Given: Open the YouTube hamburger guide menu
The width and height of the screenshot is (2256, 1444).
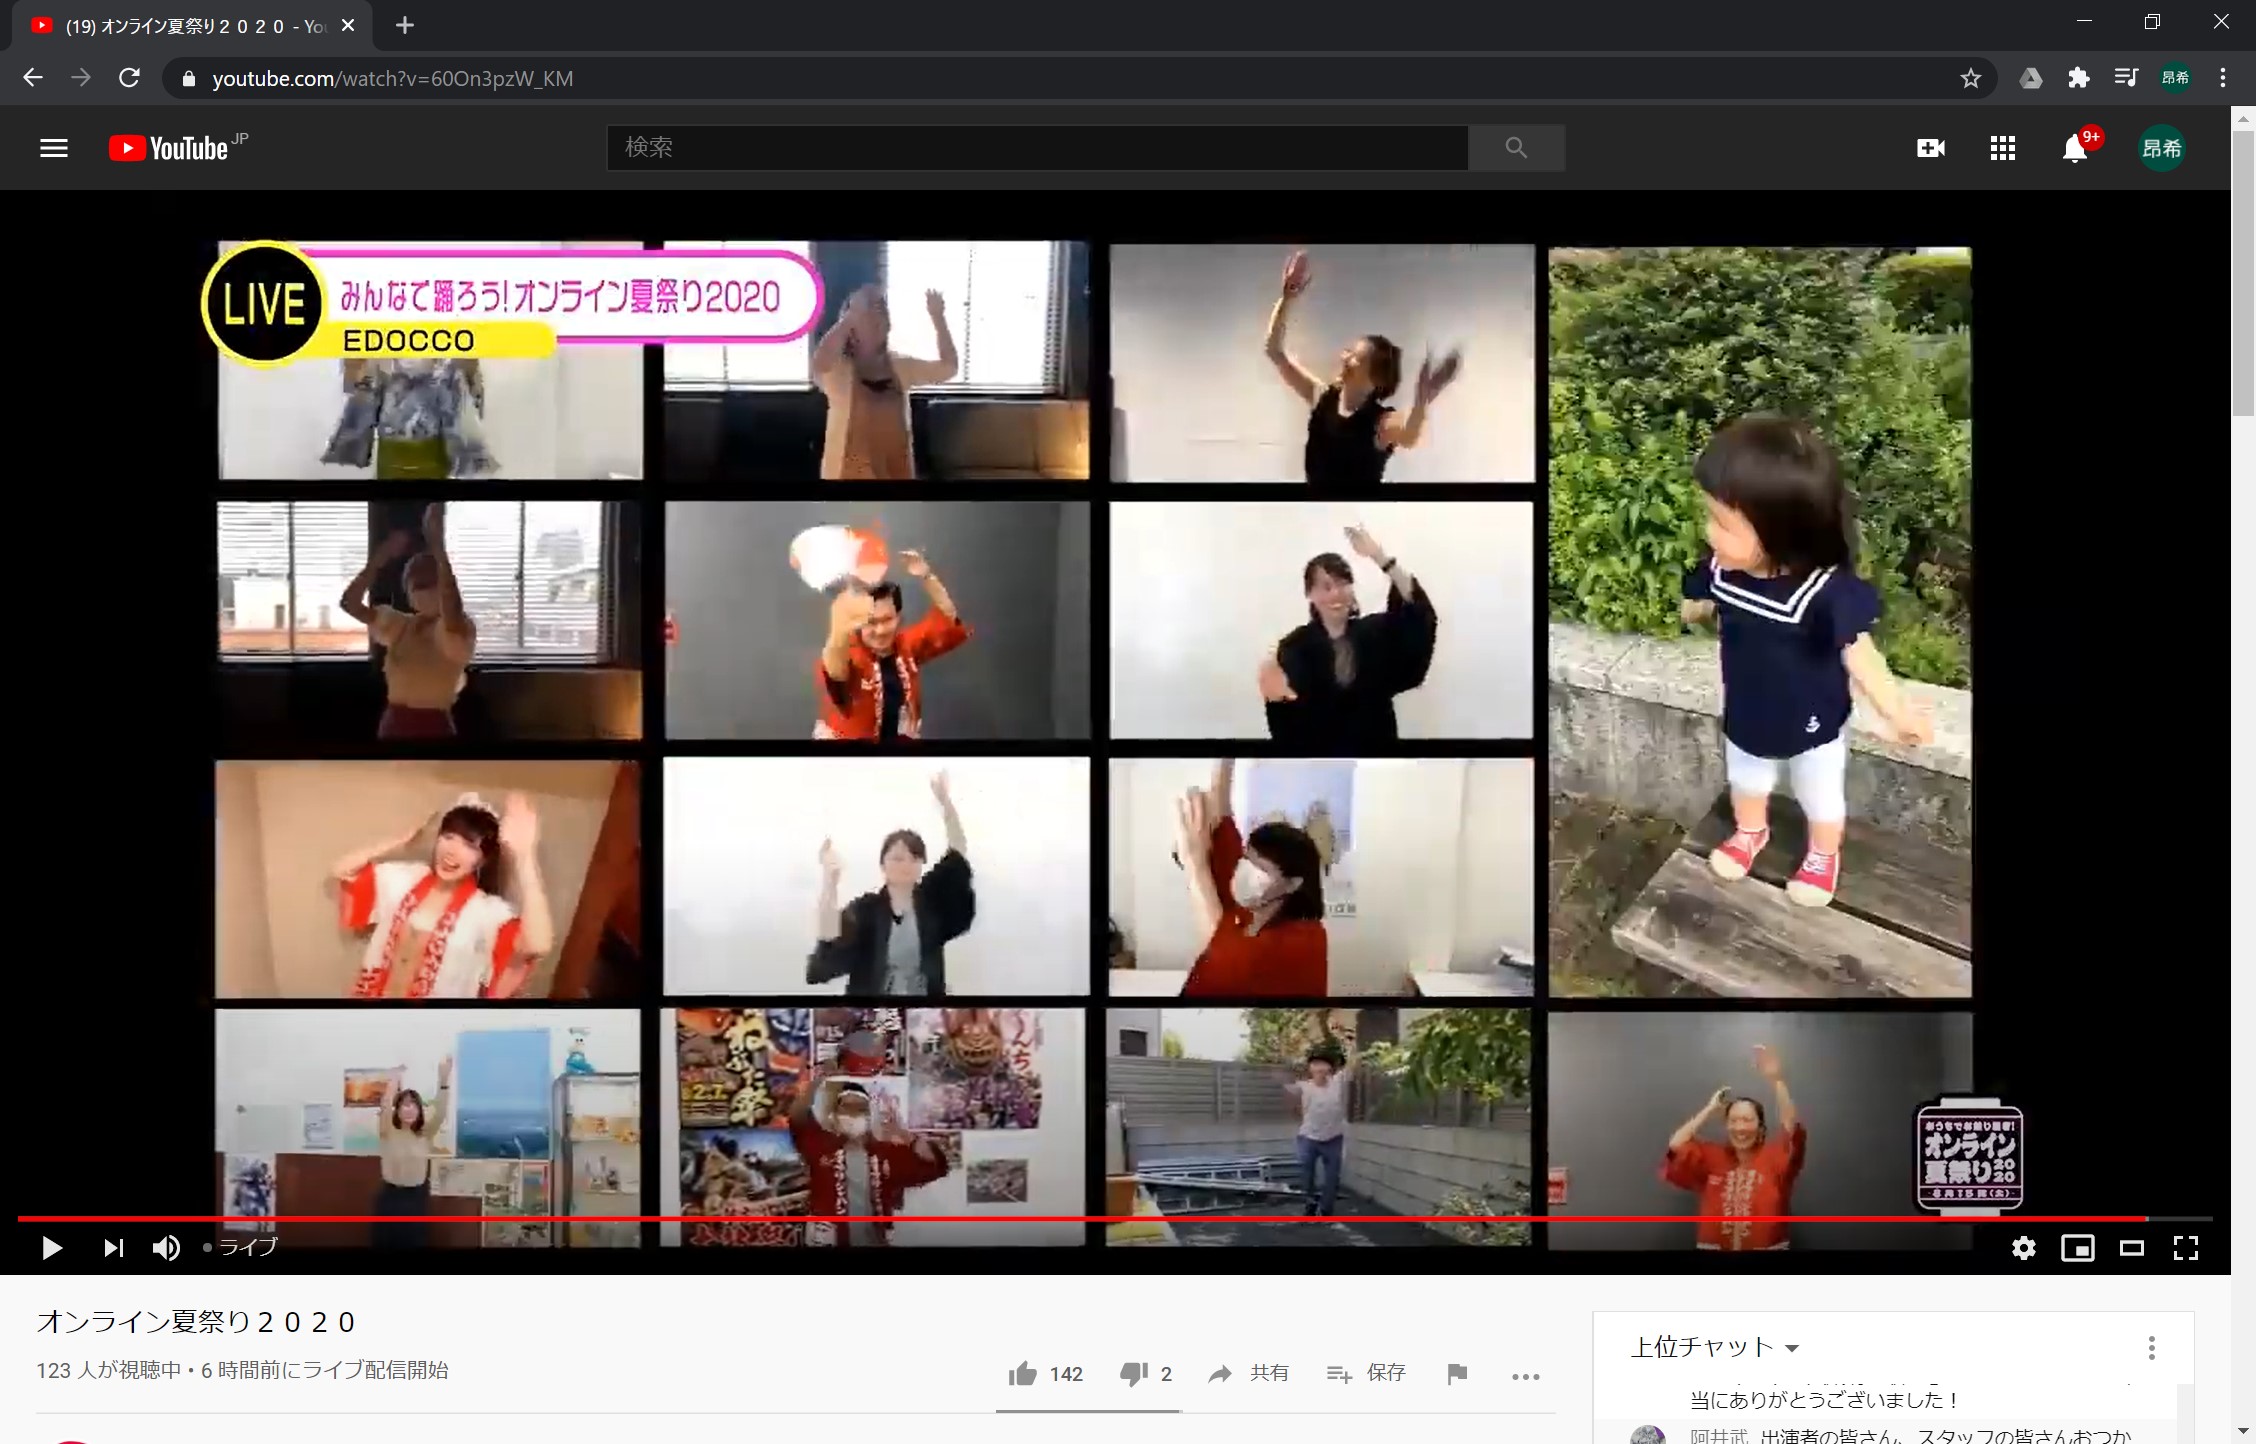Looking at the screenshot, I should pyautogui.click(x=54, y=148).
